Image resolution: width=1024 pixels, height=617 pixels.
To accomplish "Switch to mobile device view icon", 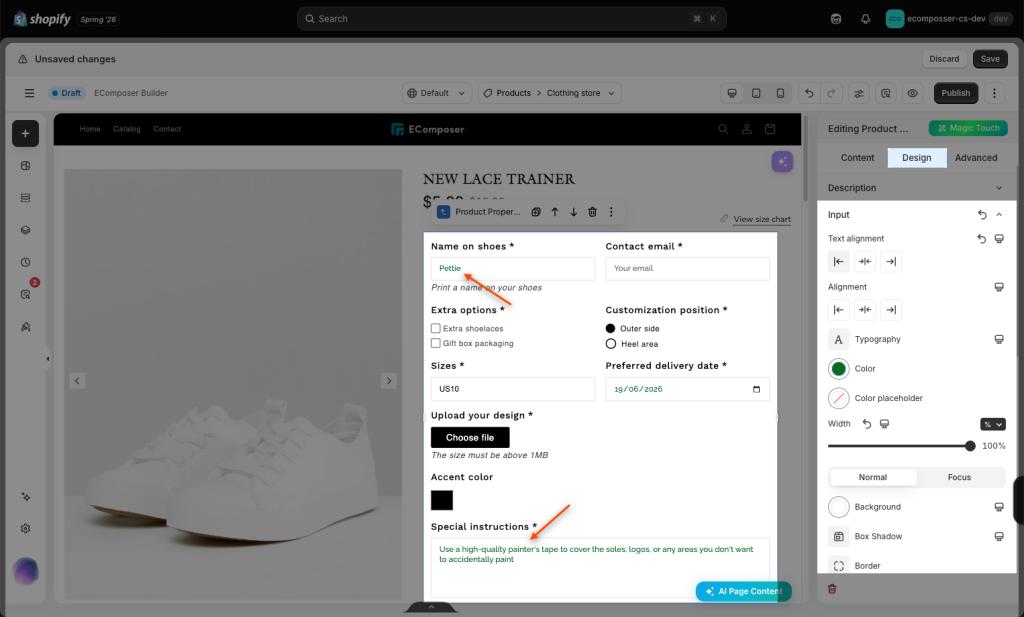I will pyautogui.click(x=780, y=93).
